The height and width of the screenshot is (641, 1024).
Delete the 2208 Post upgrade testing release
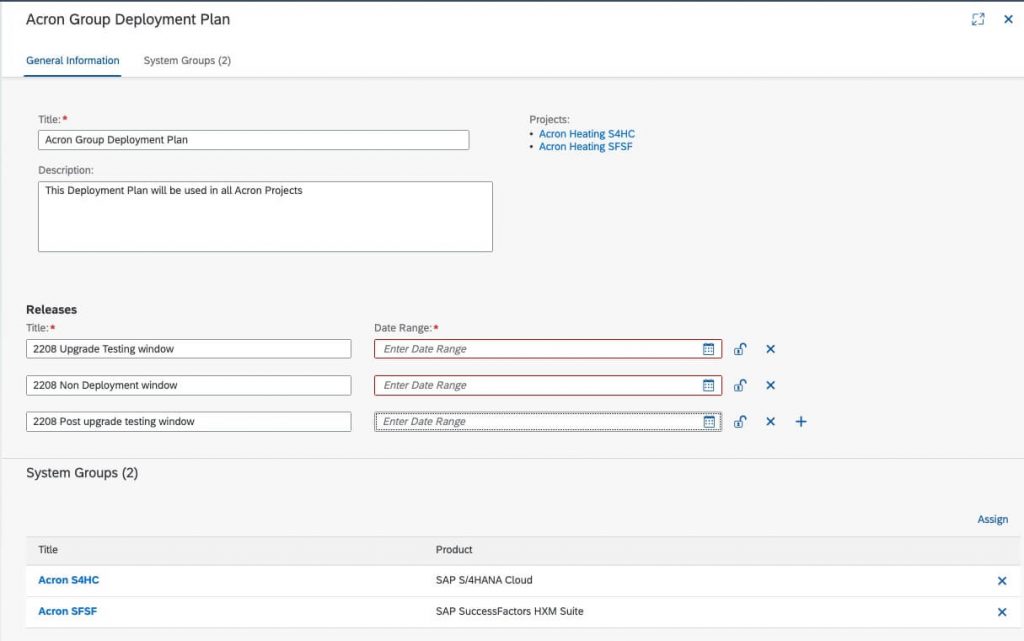click(771, 422)
